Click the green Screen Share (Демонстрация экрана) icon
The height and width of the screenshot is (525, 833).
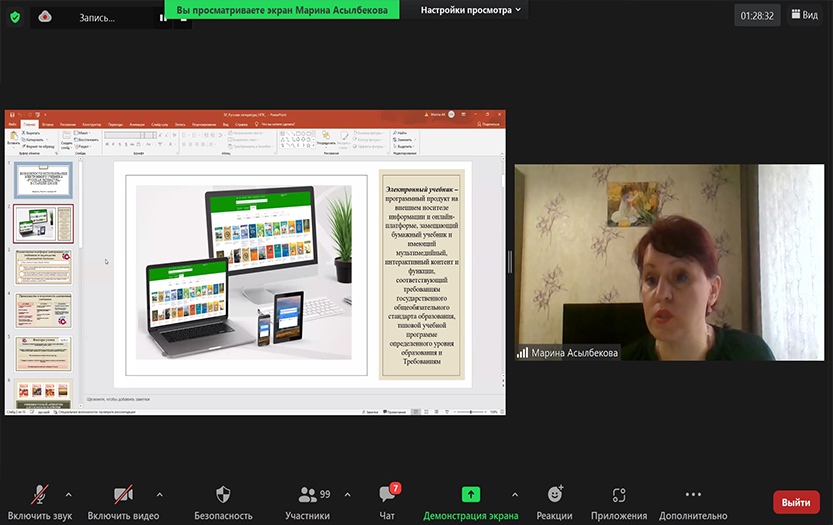470,495
